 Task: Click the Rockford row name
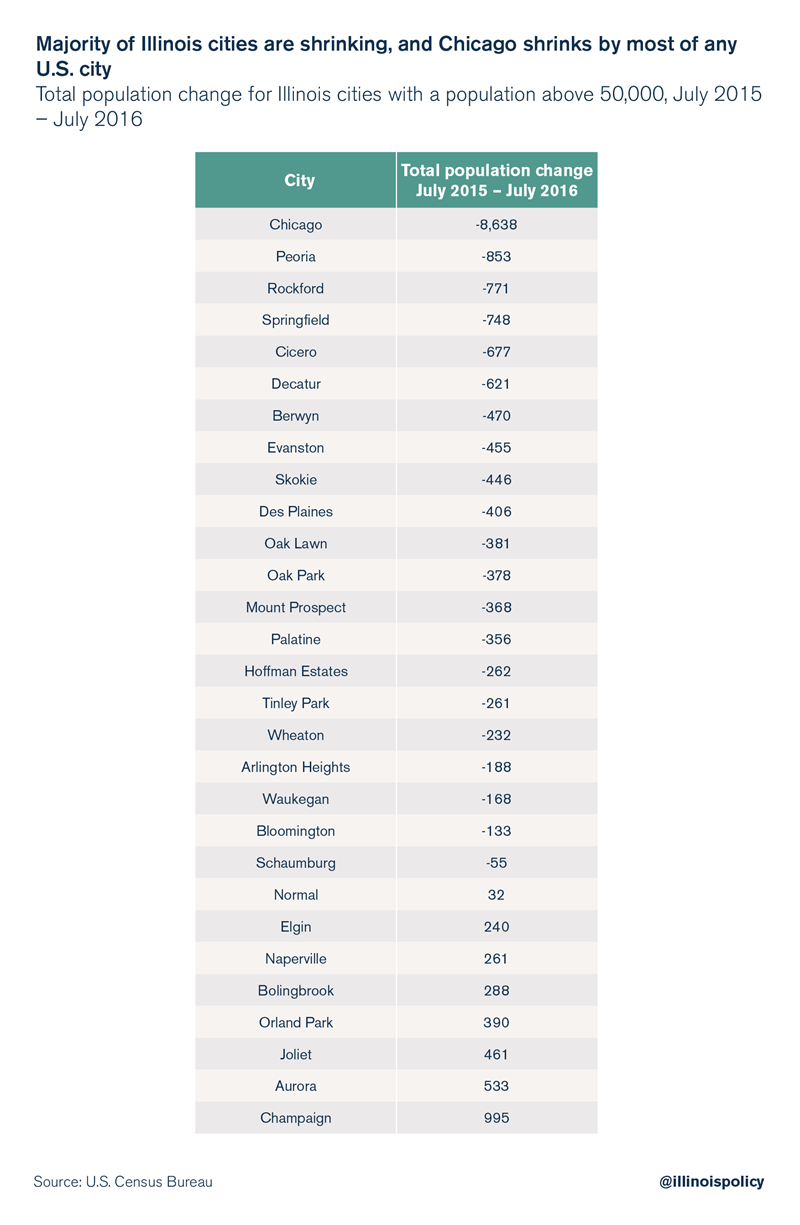296,289
